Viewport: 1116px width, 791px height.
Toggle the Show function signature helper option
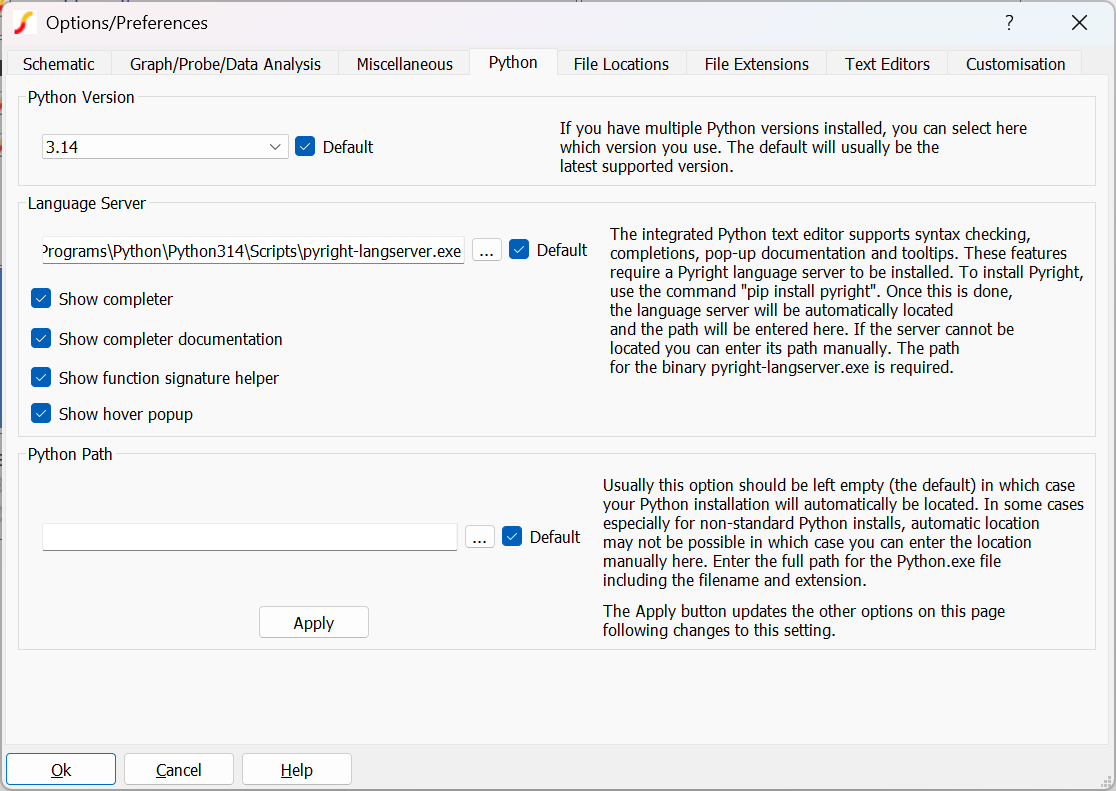point(40,377)
